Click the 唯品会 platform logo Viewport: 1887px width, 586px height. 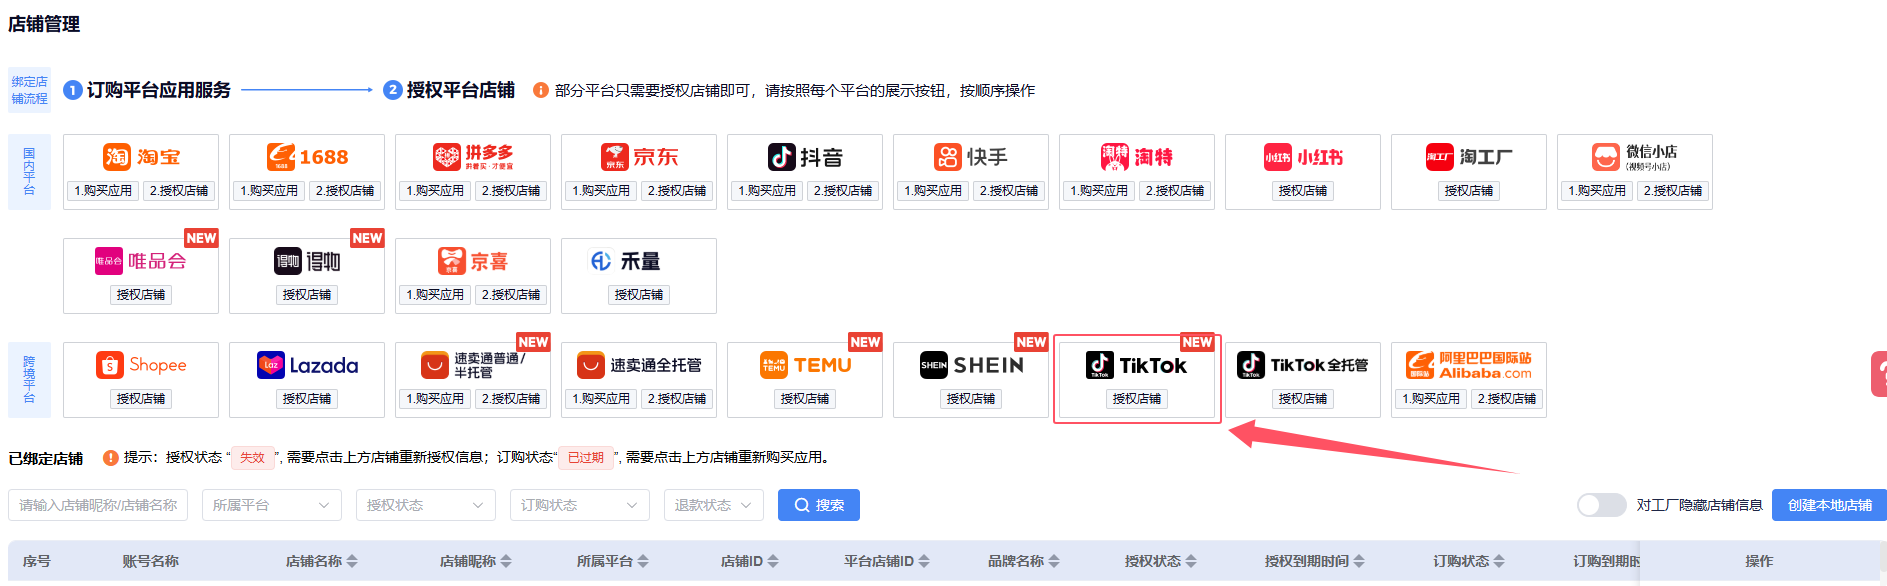point(141,261)
